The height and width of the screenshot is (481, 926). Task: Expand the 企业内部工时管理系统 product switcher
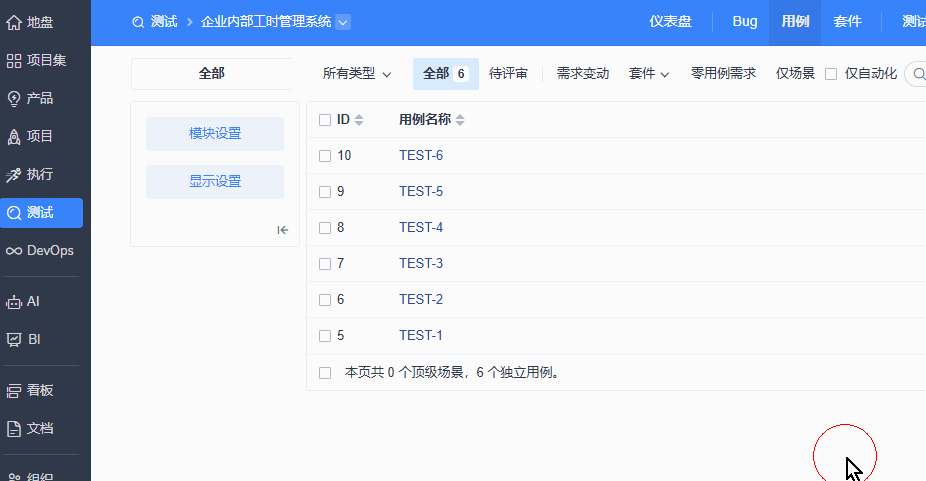pyautogui.click(x=343, y=22)
